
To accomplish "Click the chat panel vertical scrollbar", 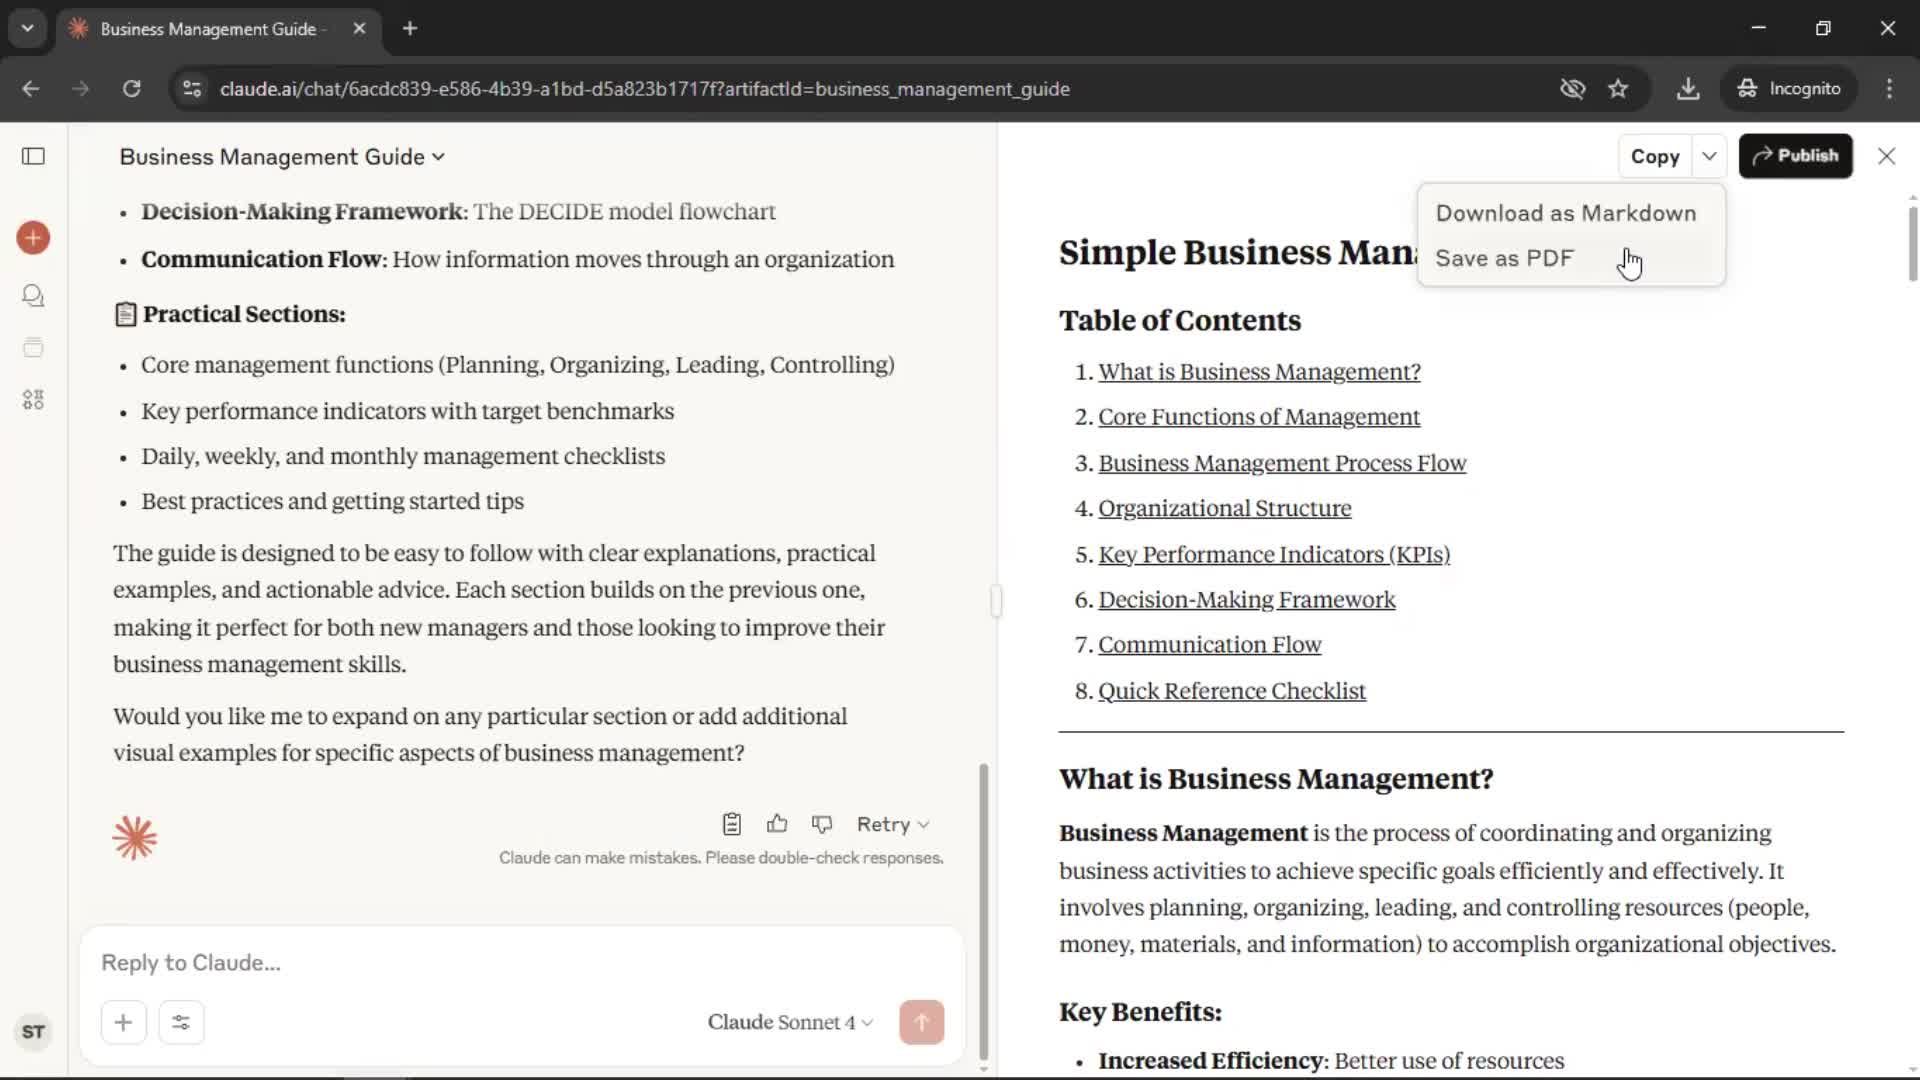I will coord(984,912).
